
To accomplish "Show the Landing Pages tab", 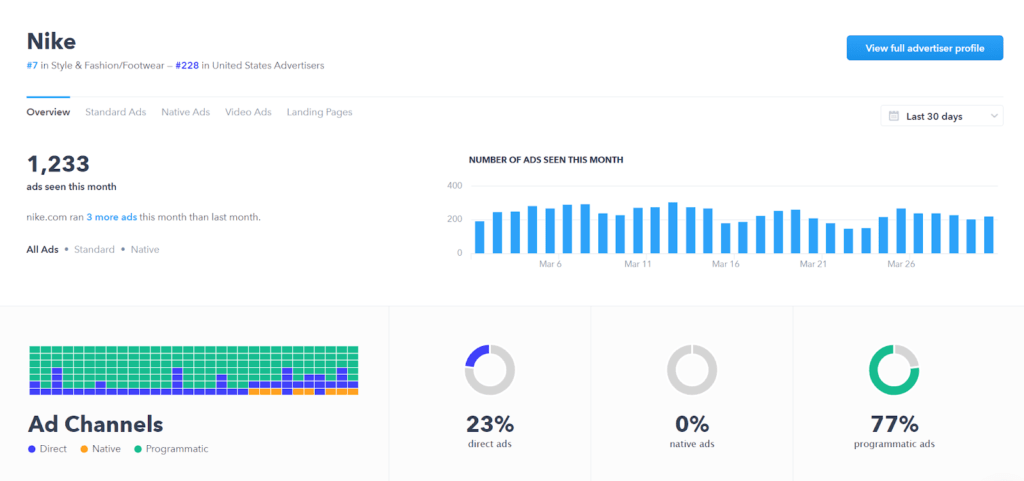I will point(319,112).
